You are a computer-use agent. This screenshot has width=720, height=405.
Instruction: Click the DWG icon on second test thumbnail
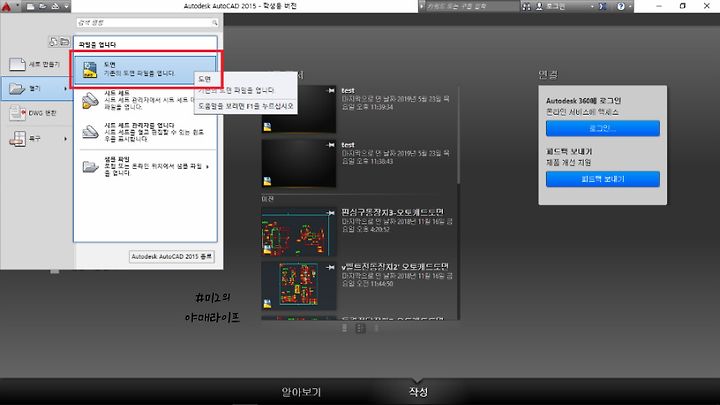[x=267, y=181]
